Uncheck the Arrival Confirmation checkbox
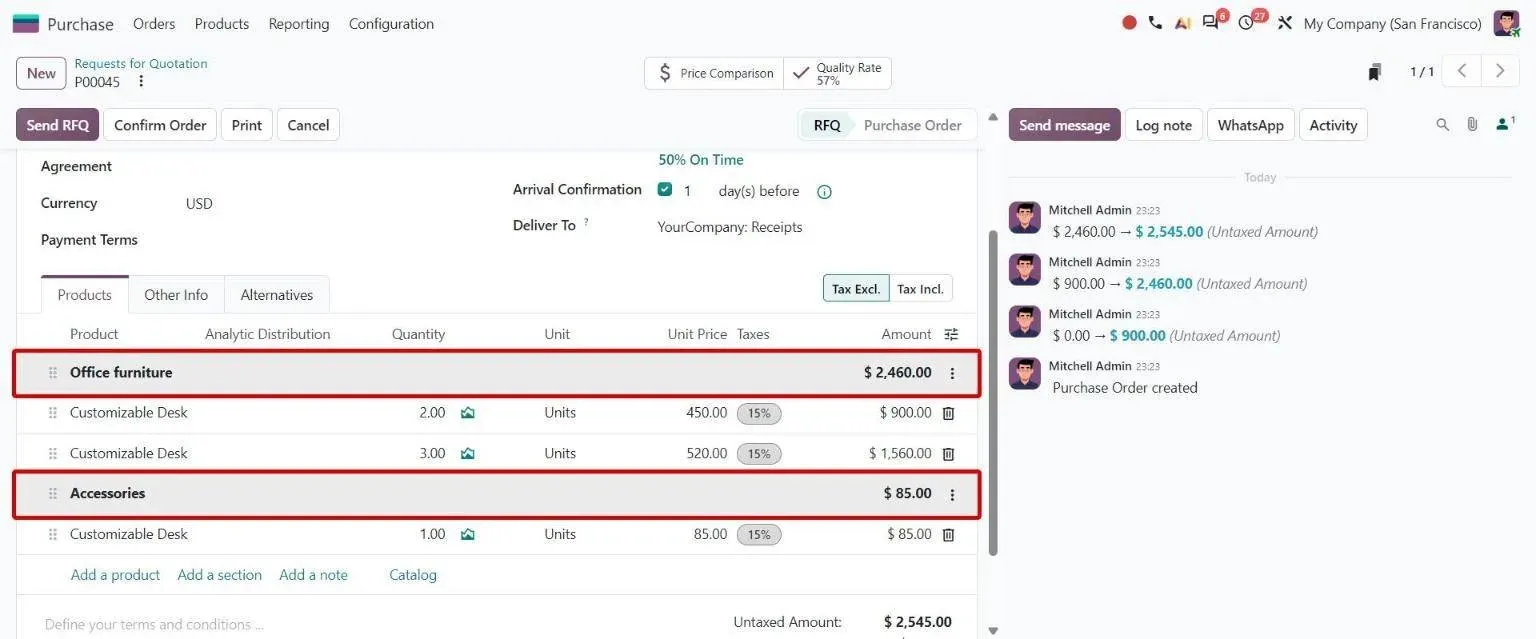1536x639 pixels. tap(665, 189)
